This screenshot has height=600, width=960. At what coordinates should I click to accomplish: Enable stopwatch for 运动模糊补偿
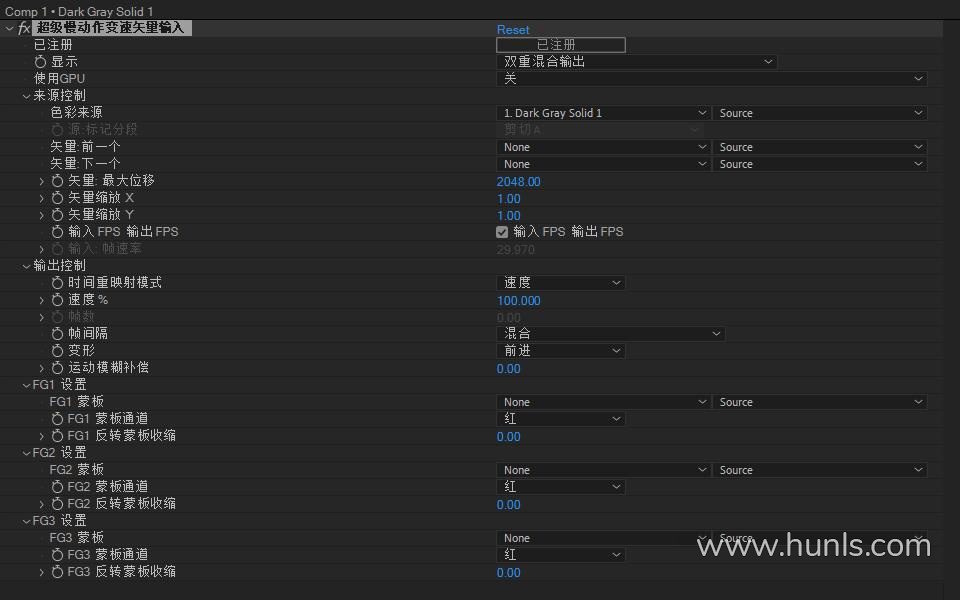[x=58, y=368]
